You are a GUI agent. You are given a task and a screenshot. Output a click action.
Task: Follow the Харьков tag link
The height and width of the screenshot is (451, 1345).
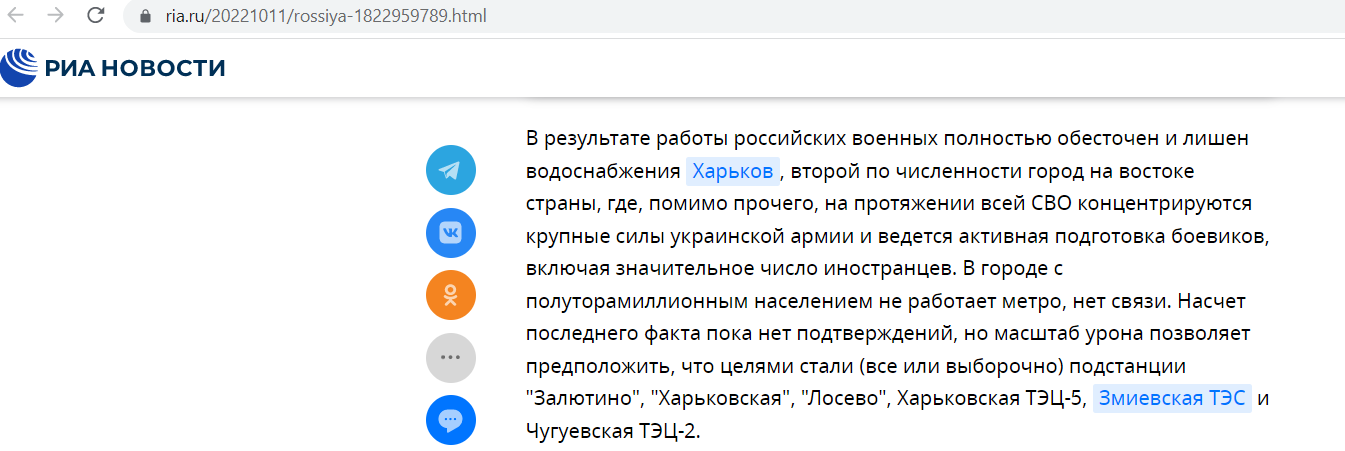coord(732,170)
